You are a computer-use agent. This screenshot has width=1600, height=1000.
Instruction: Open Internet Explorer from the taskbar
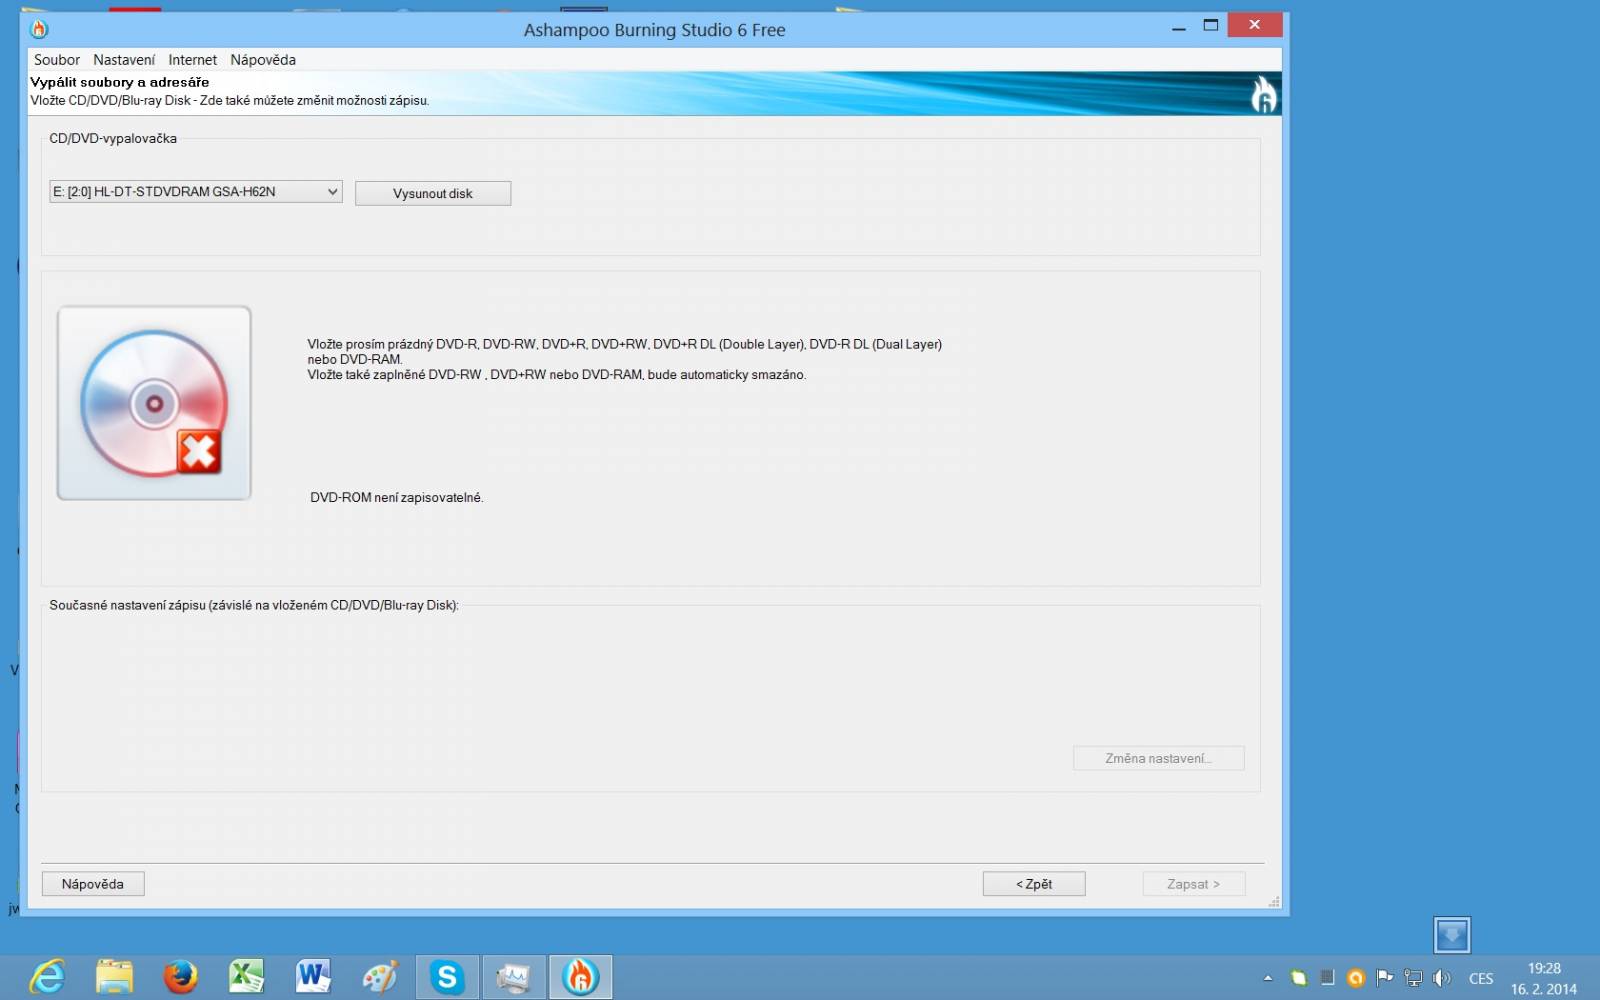(47, 976)
